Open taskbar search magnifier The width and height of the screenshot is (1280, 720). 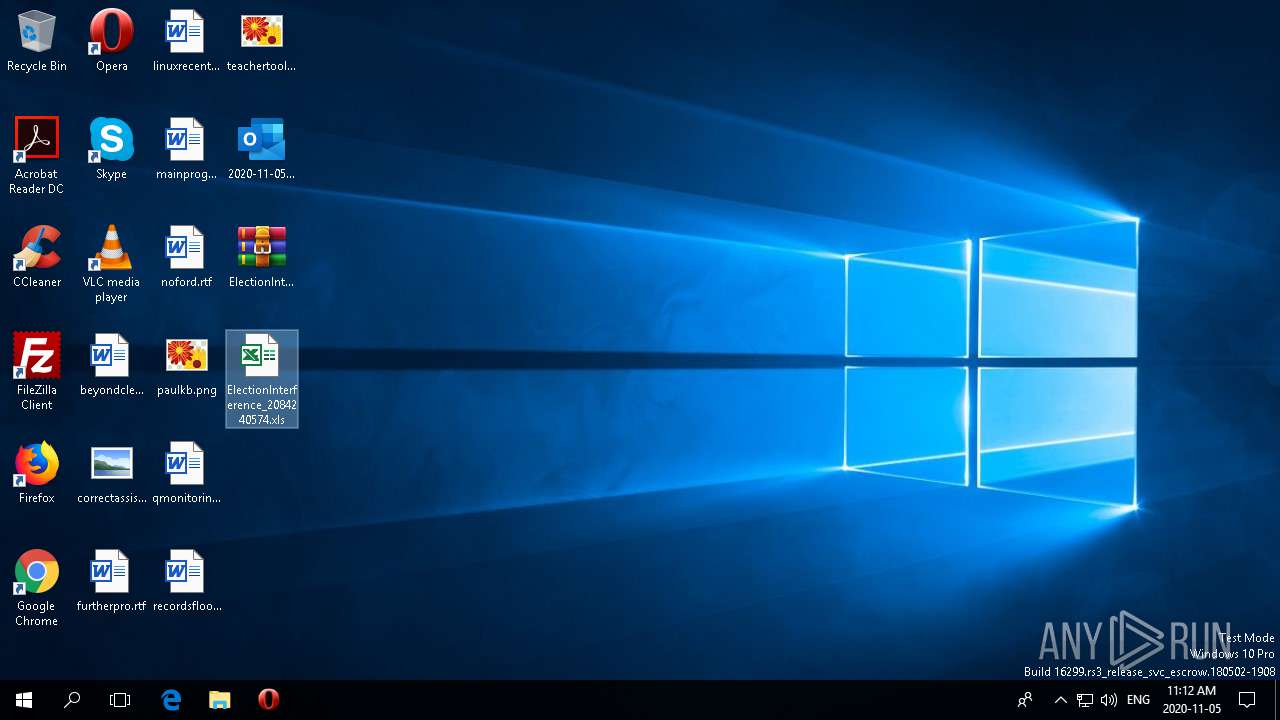[72, 700]
